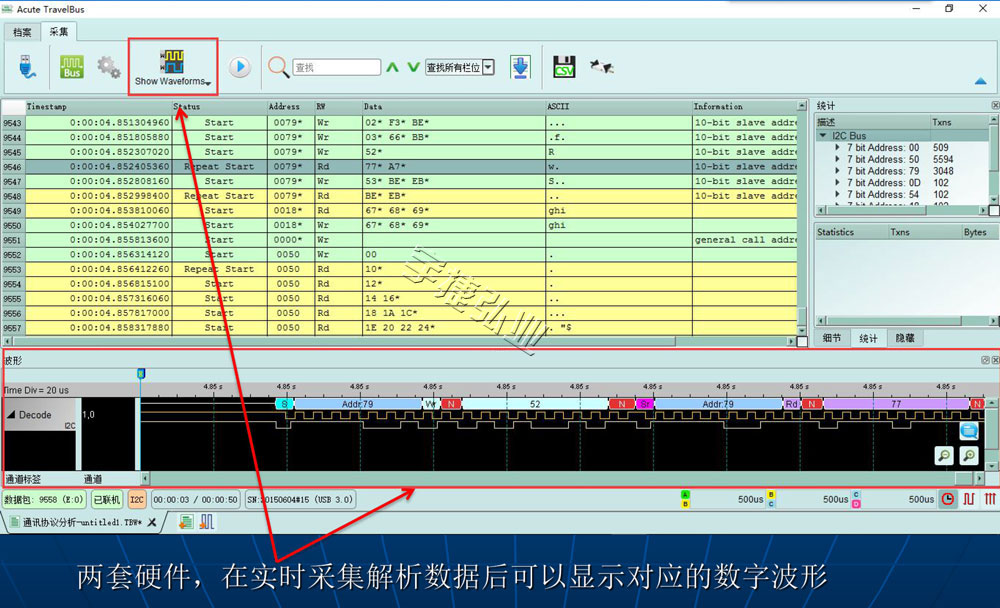
Task: Go to next match with green down arrow
Action: 413,67
